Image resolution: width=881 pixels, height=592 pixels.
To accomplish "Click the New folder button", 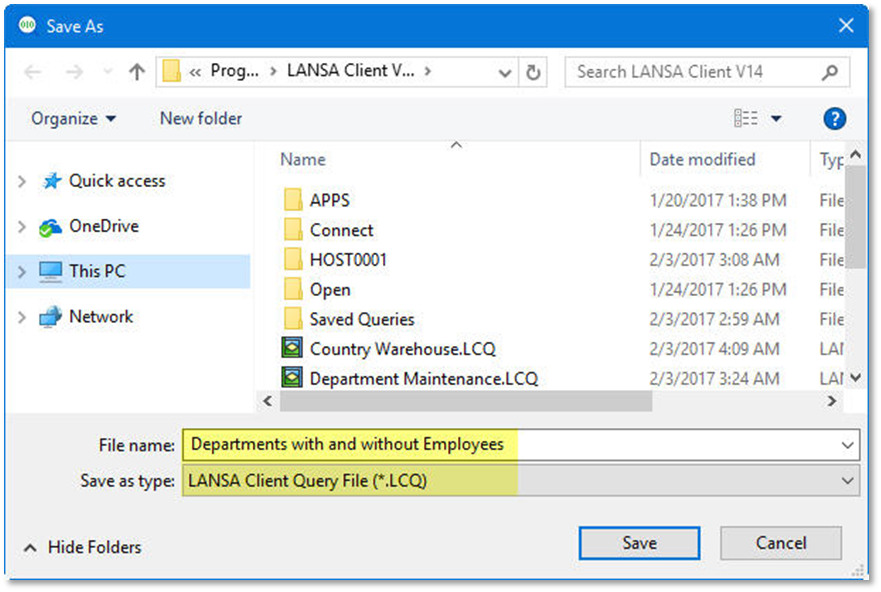I will 201,119.
